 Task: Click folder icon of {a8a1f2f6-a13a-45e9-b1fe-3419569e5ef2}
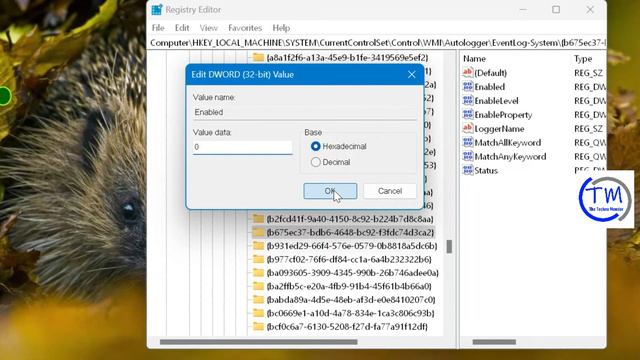[x=258, y=58]
